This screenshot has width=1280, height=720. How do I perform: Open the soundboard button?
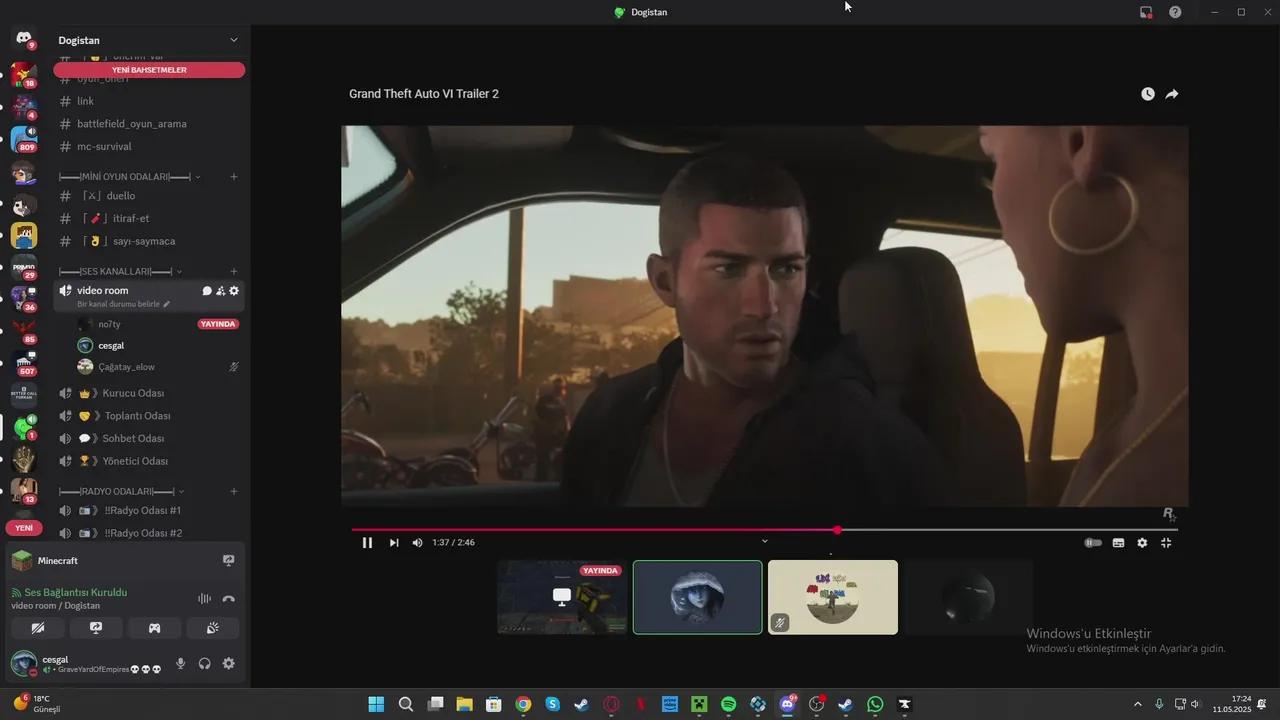pyautogui.click(x=212, y=628)
